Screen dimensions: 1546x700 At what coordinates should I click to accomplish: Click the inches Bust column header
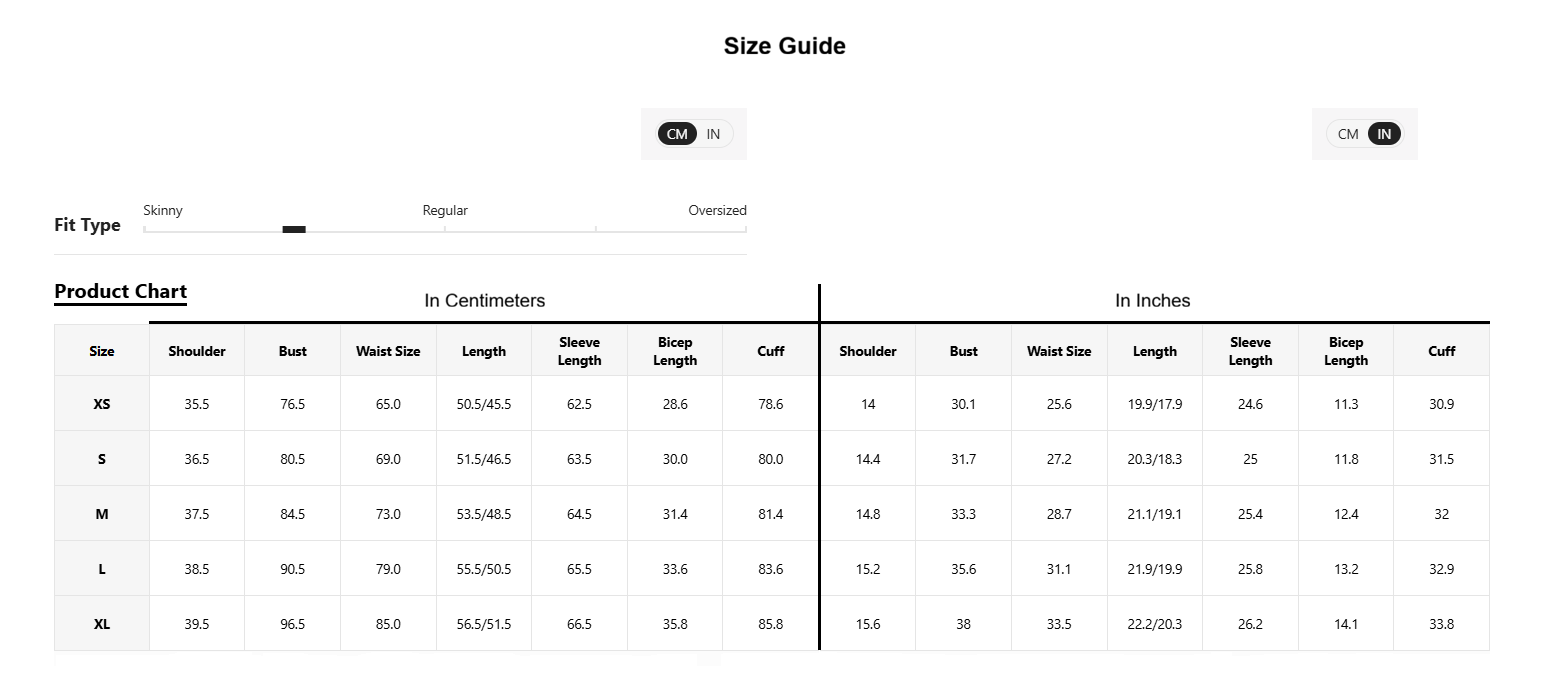click(x=963, y=351)
